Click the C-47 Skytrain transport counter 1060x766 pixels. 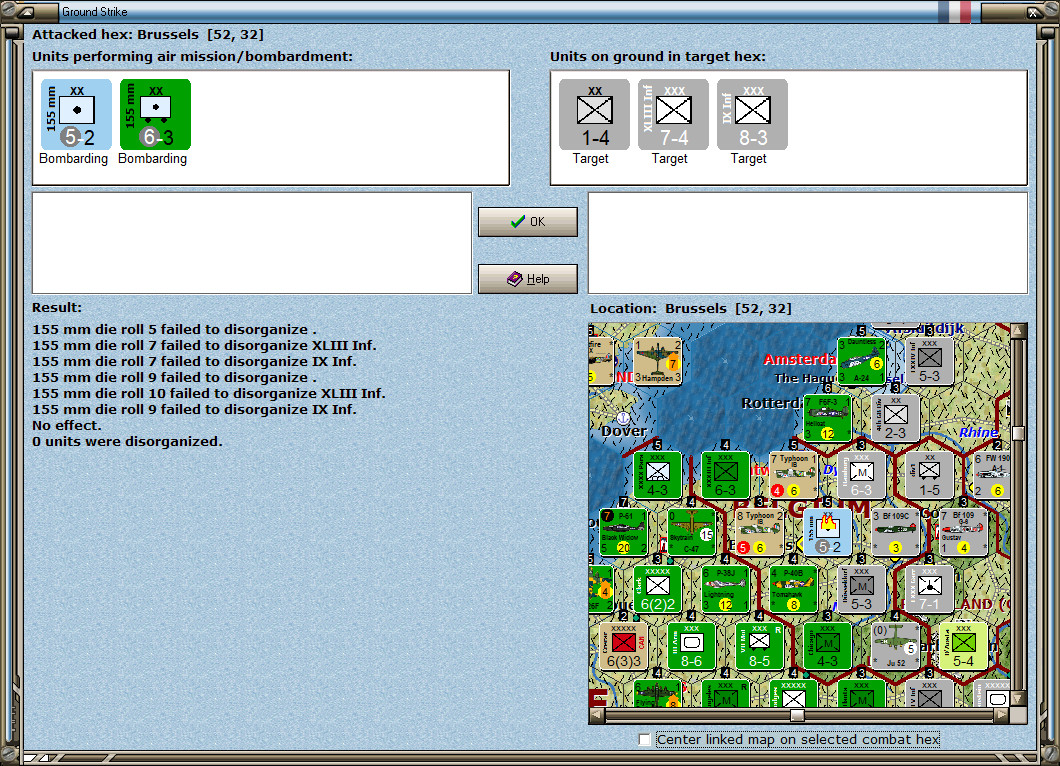(x=692, y=532)
